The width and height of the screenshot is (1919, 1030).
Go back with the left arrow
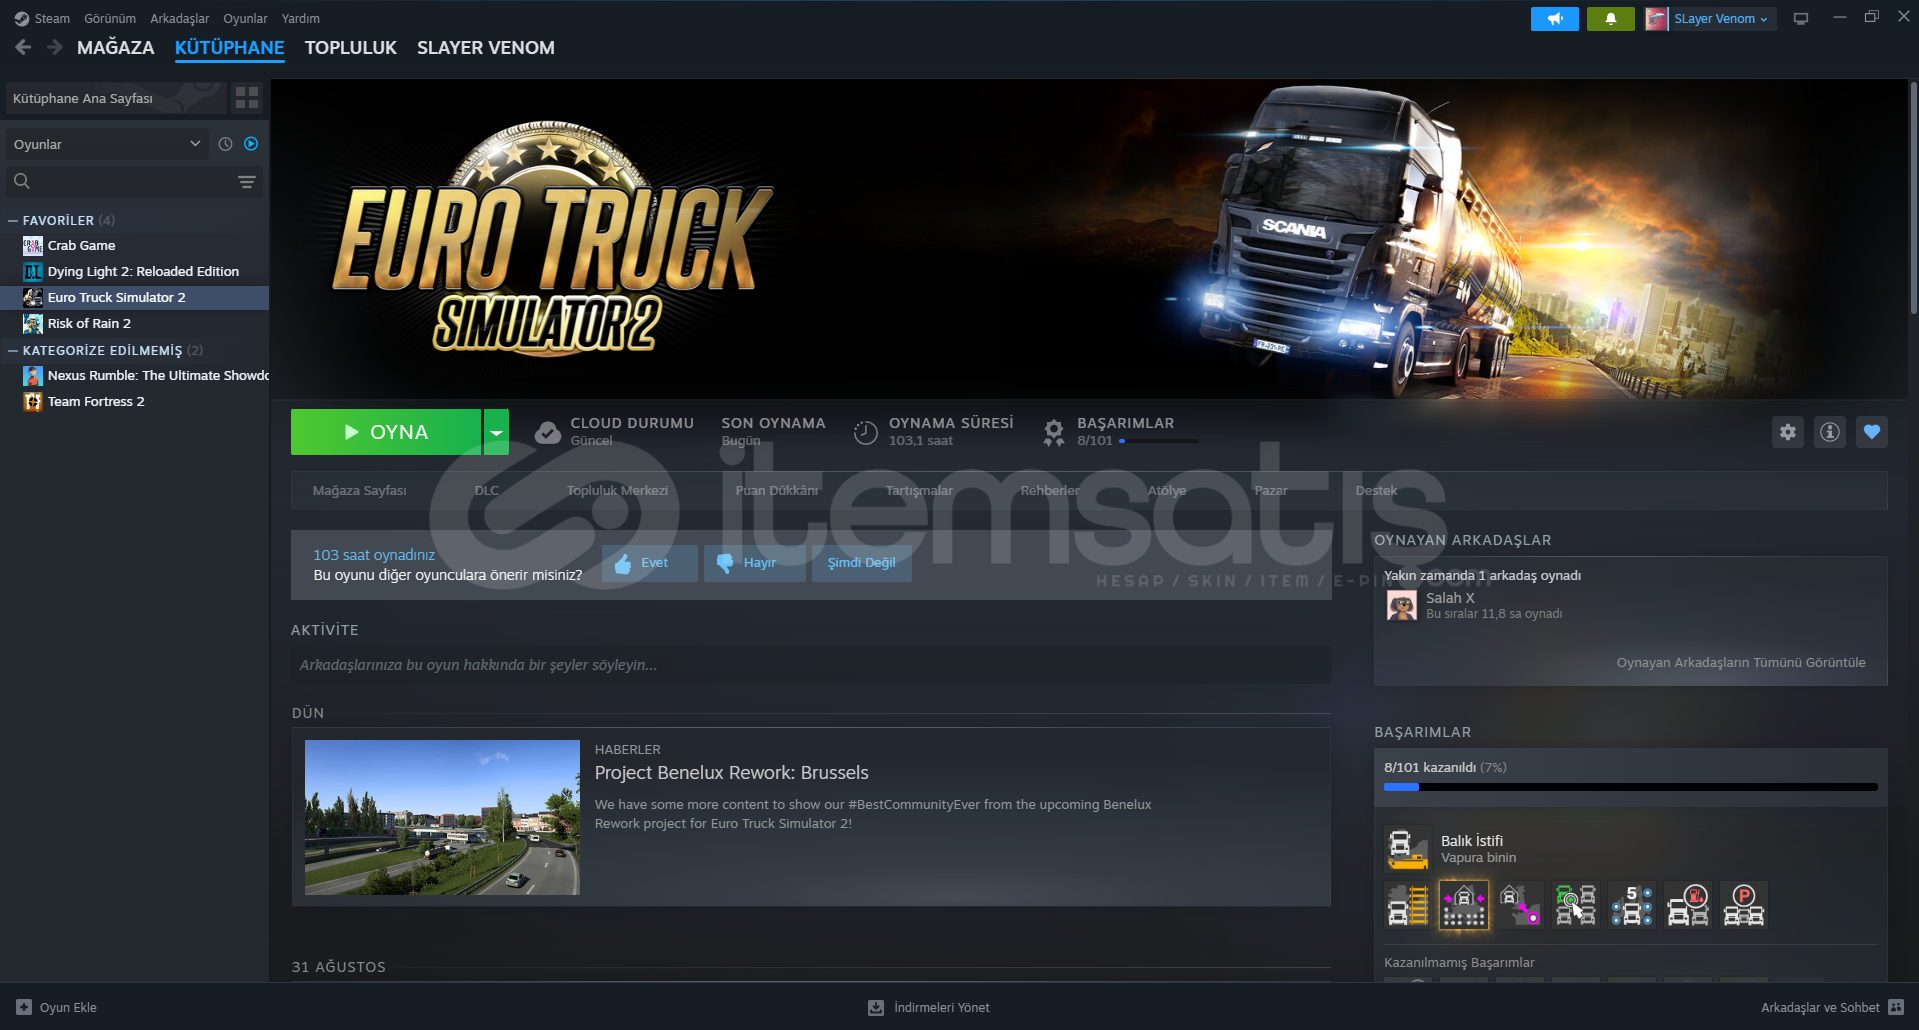[23, 47]
